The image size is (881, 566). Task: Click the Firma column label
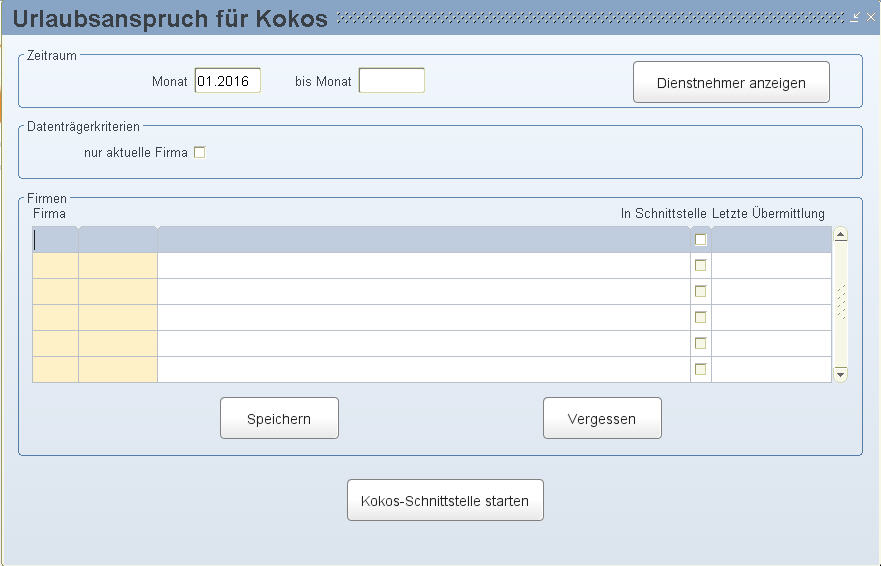[x=49, y=214]
